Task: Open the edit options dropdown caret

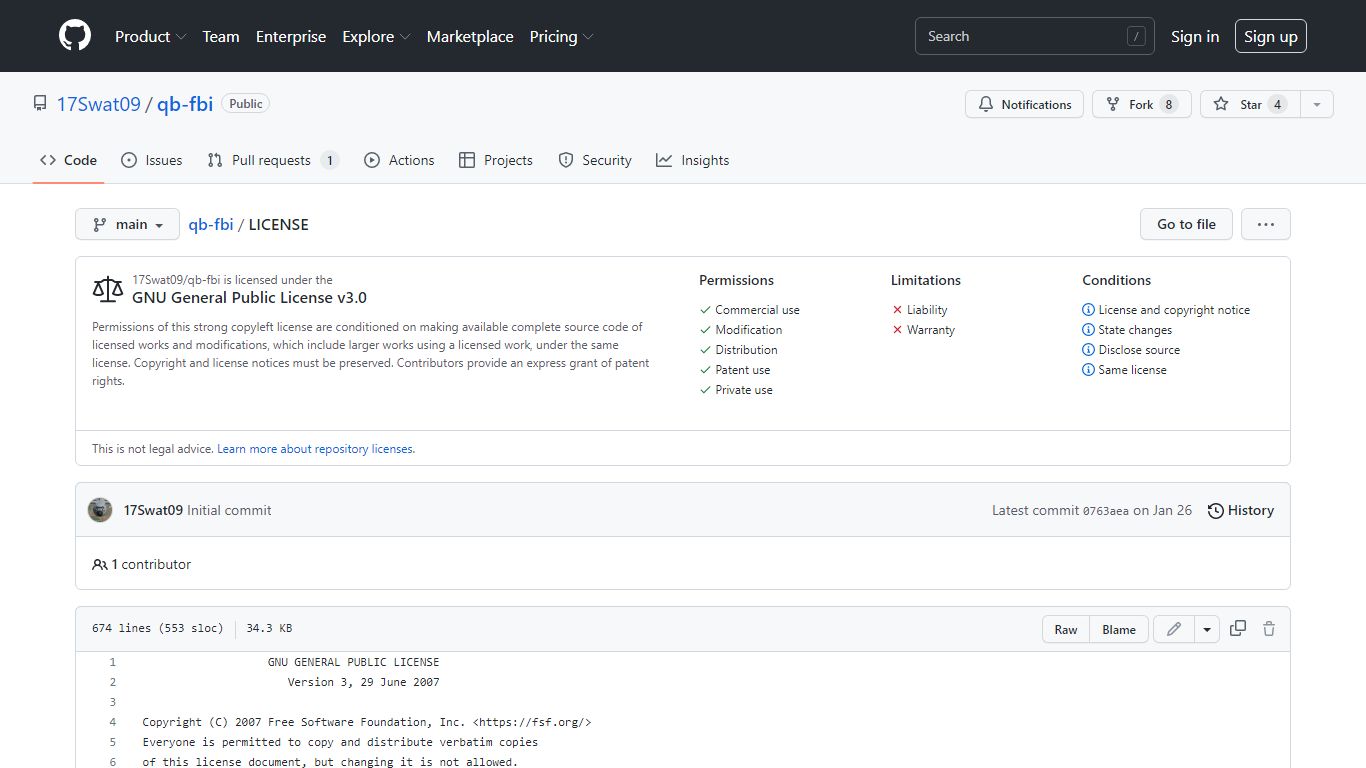Action: click(1207, 629)
